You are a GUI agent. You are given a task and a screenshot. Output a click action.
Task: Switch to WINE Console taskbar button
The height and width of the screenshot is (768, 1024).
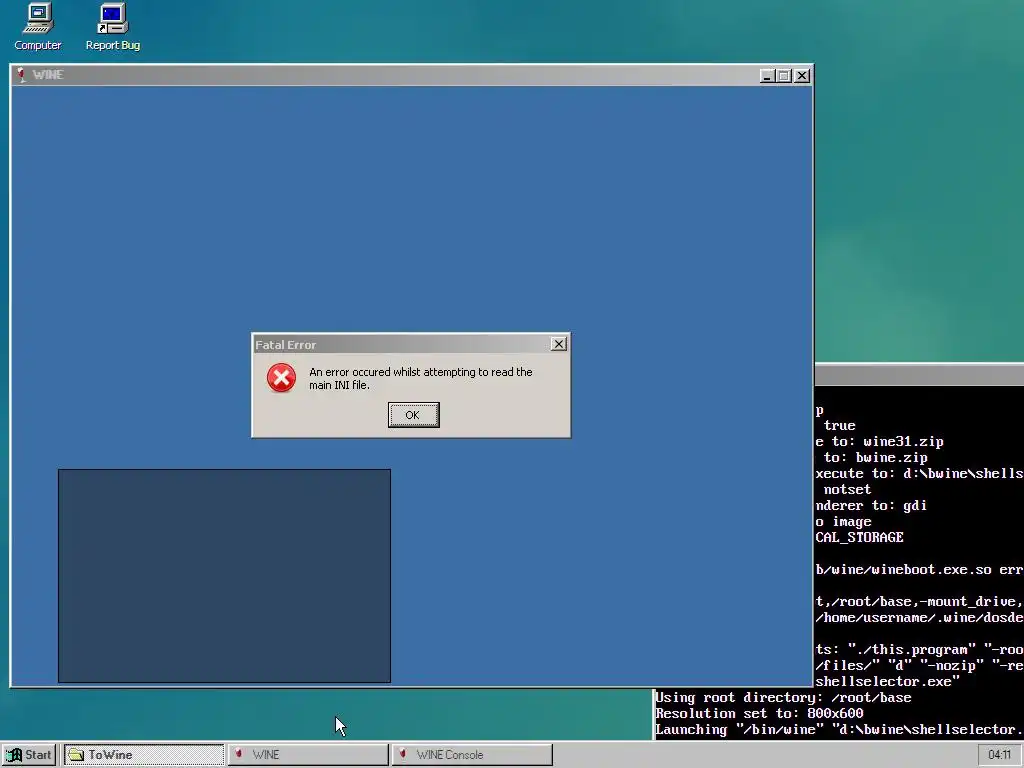(472, 755)
